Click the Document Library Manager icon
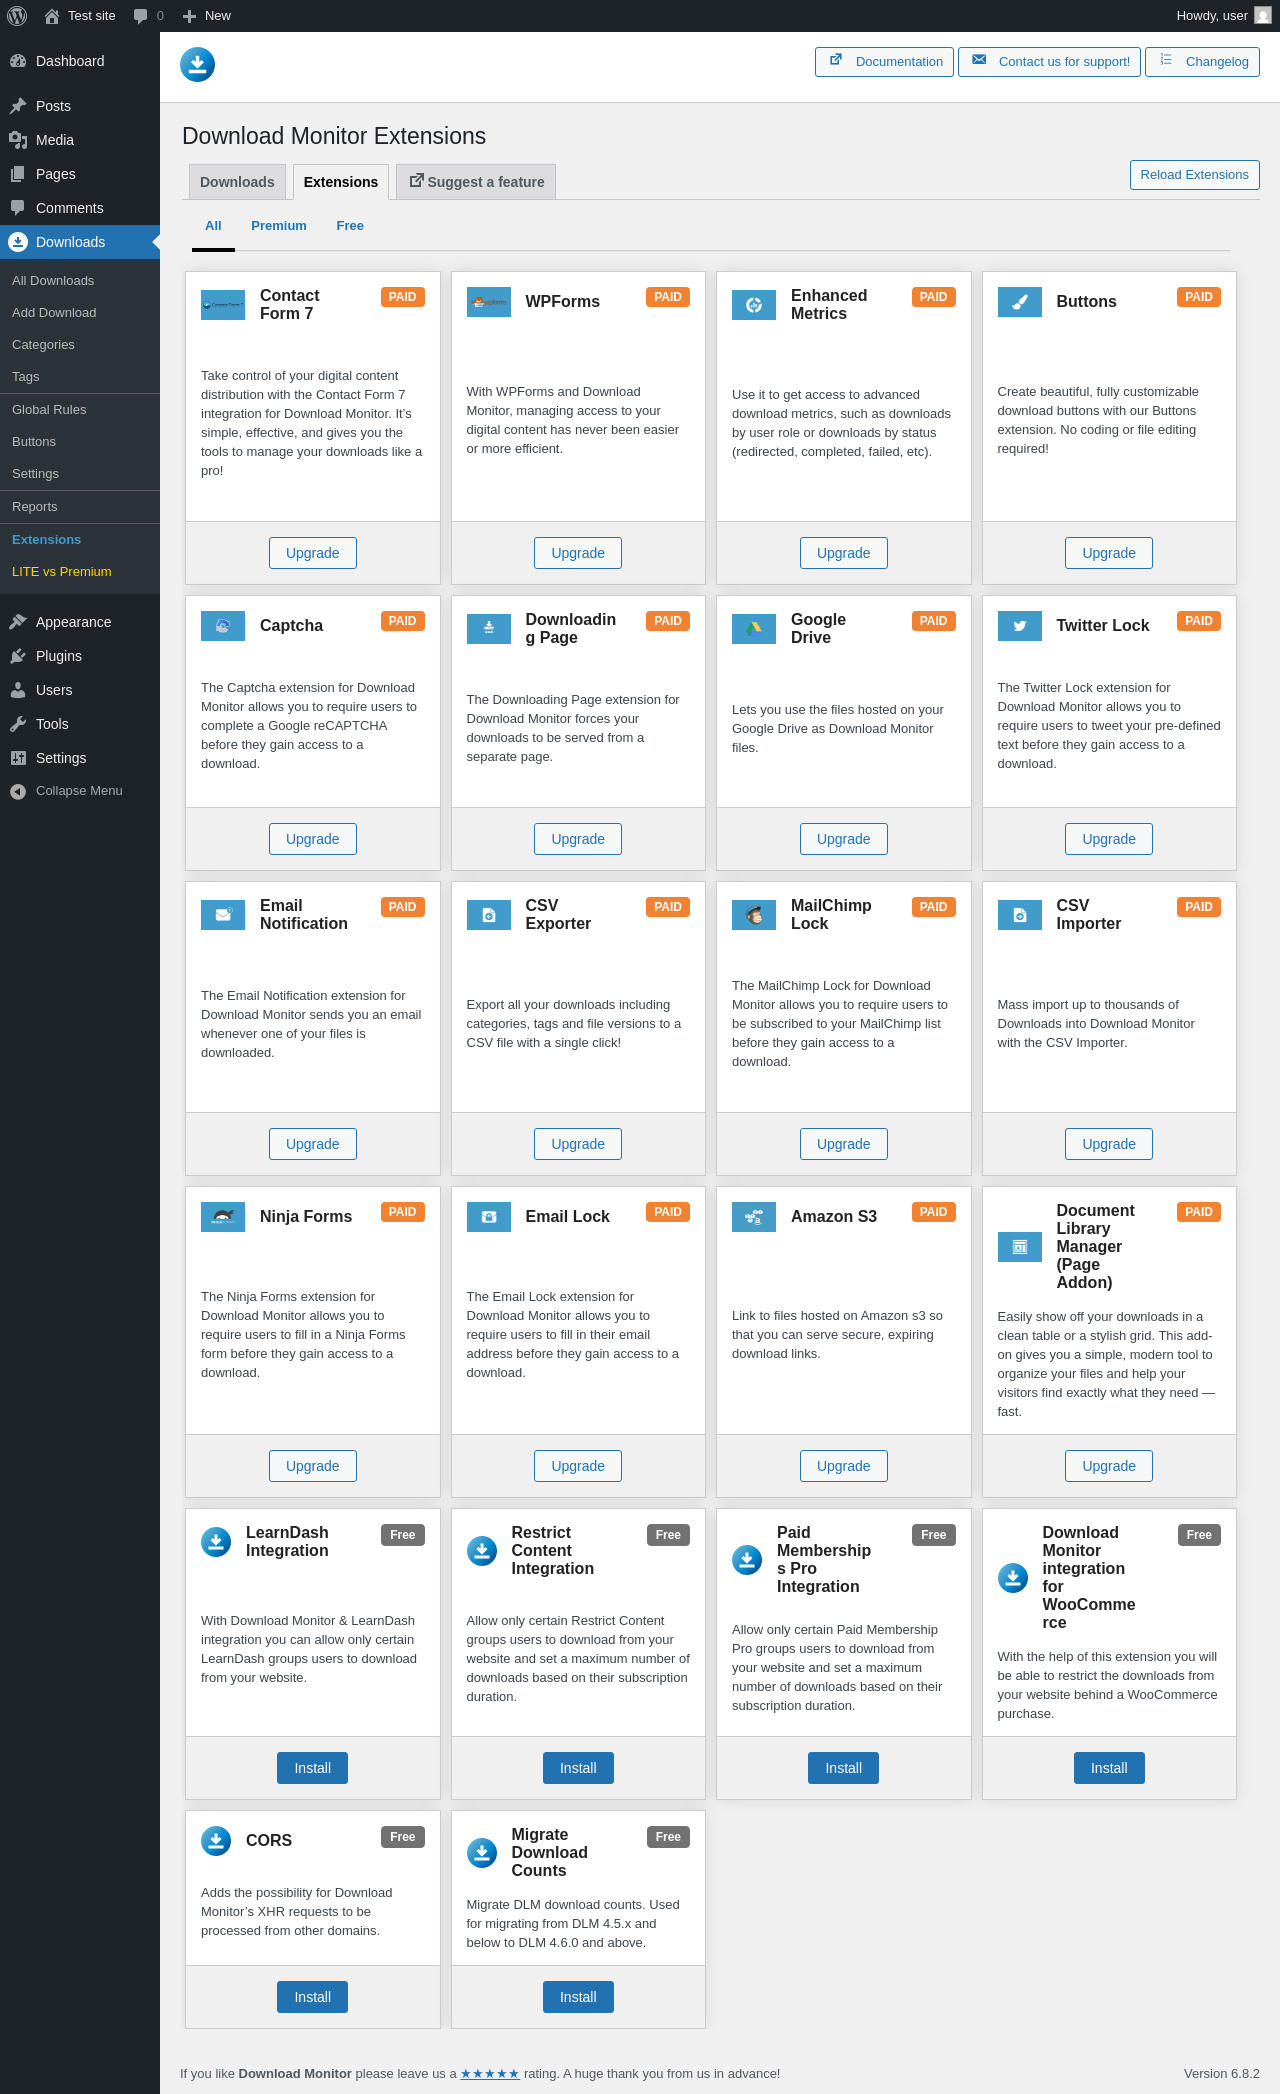The width and height of the screenshot is (1280, 2094). click(x=1020, y=1247)
